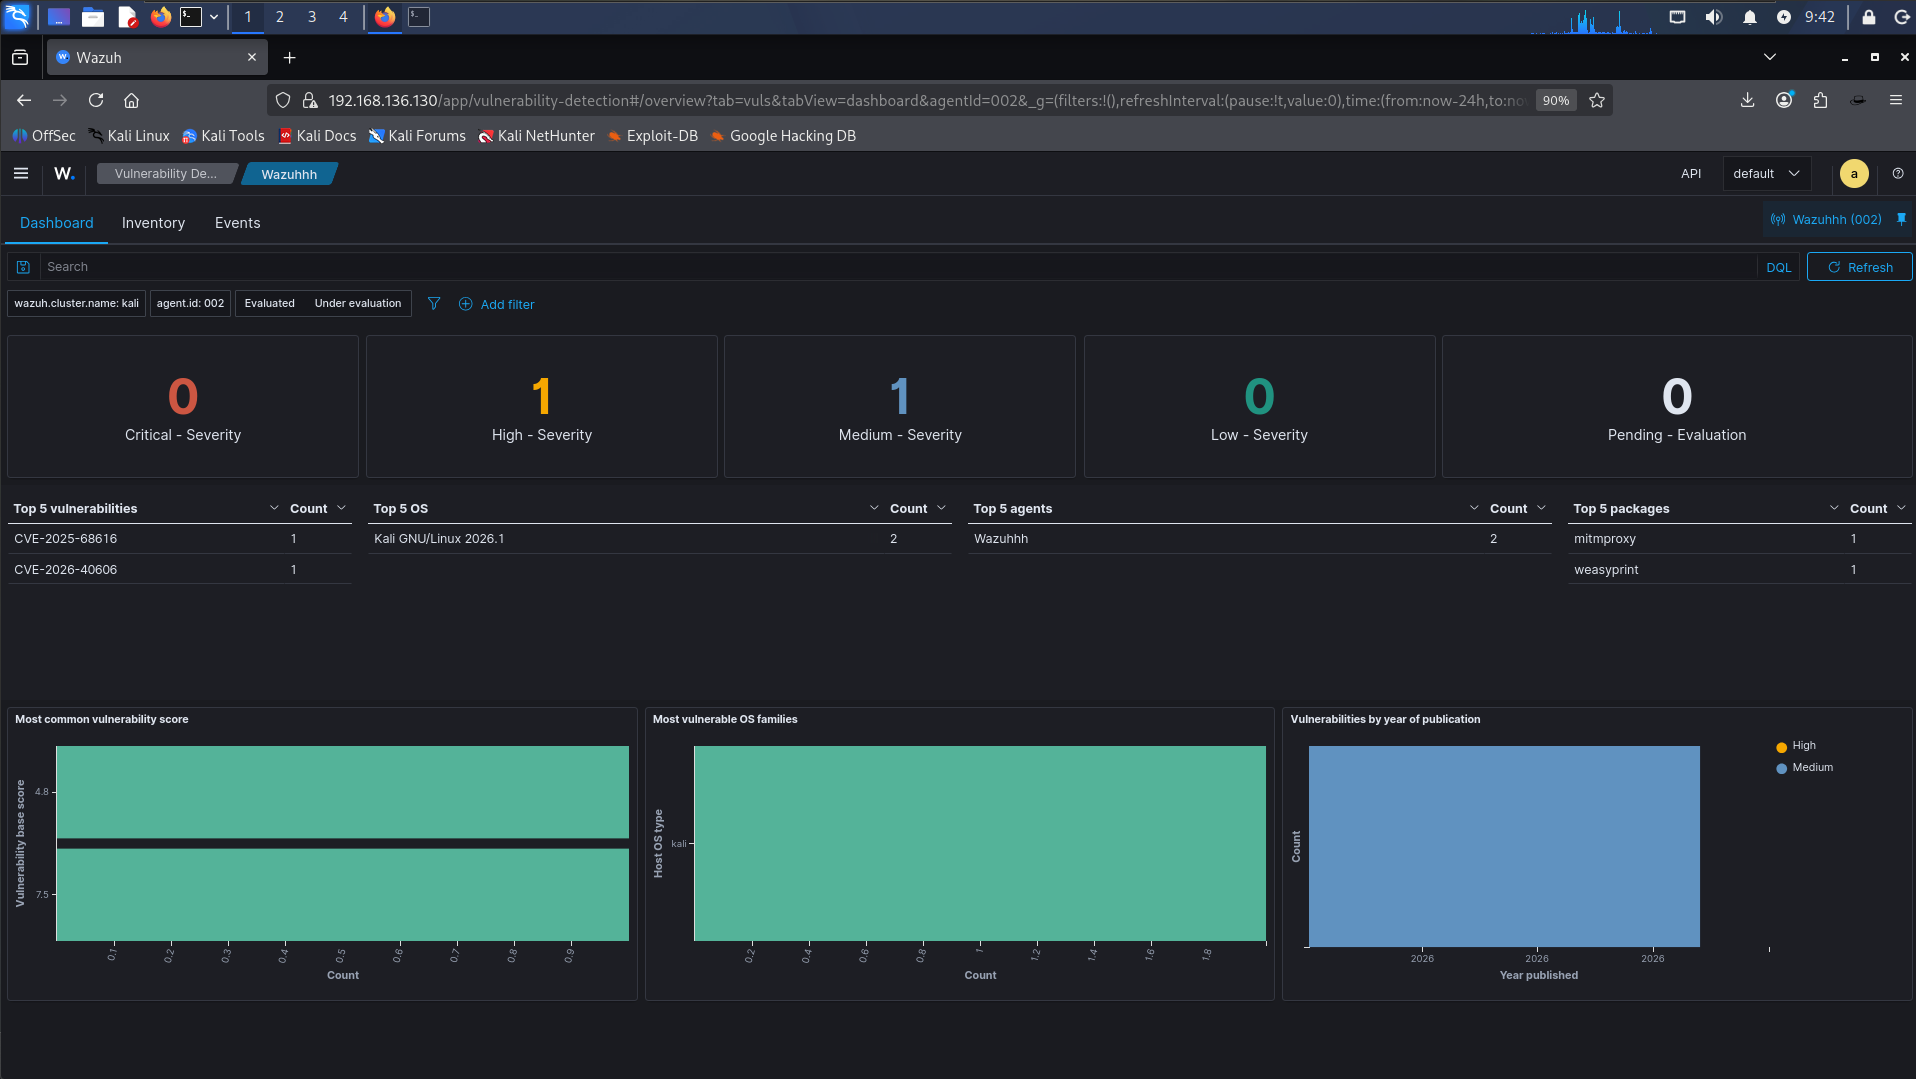Switch to the Inventory tab
This screenshot has width=1916, height=1079.
(x=153, y=223)
